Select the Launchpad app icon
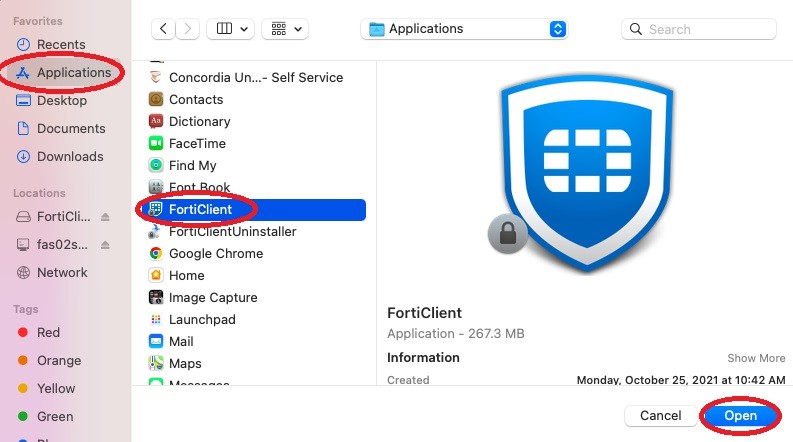This screenshot has width=793, height=442. click(x=156, y=319)
